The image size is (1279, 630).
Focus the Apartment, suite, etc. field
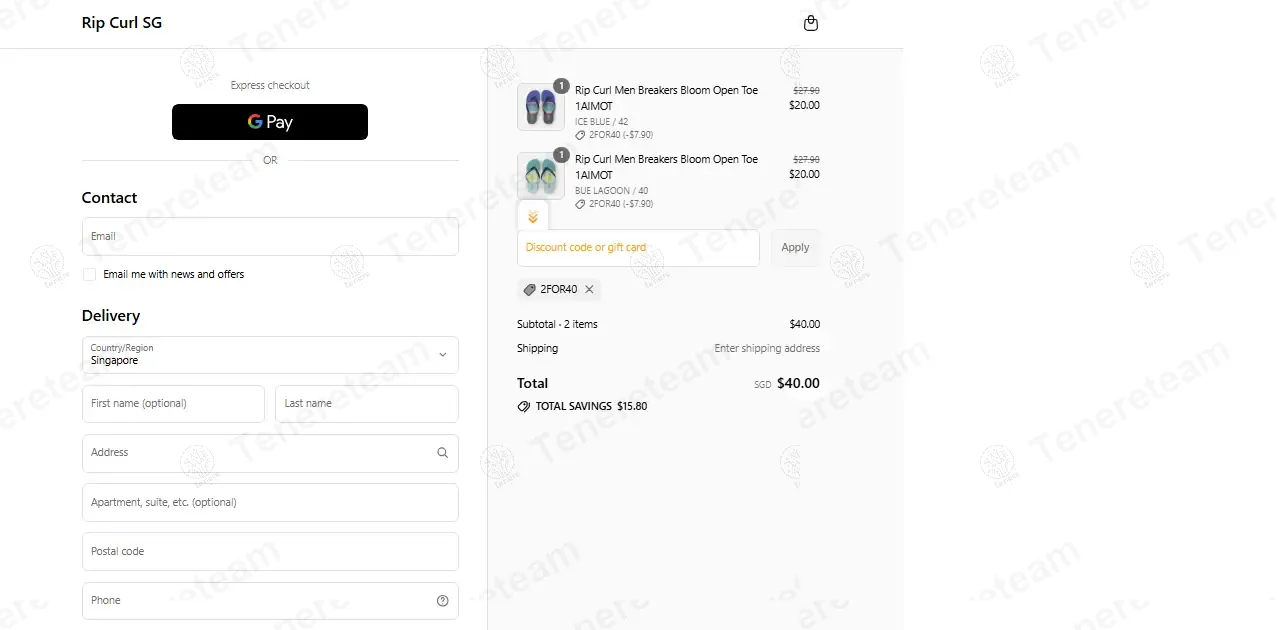(x=270, y=503)
